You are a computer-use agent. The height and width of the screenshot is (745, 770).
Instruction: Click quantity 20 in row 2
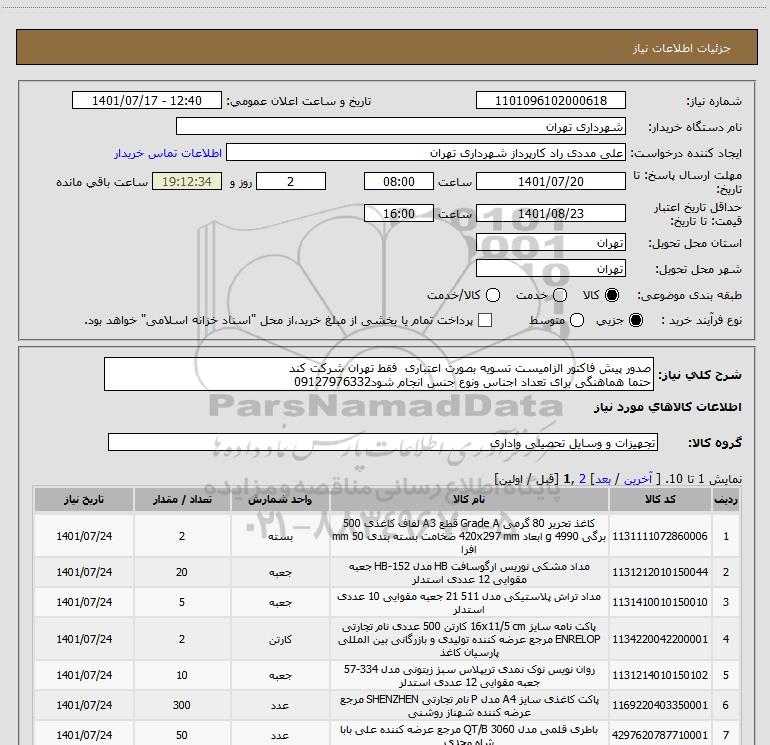(x=182, y=572)
